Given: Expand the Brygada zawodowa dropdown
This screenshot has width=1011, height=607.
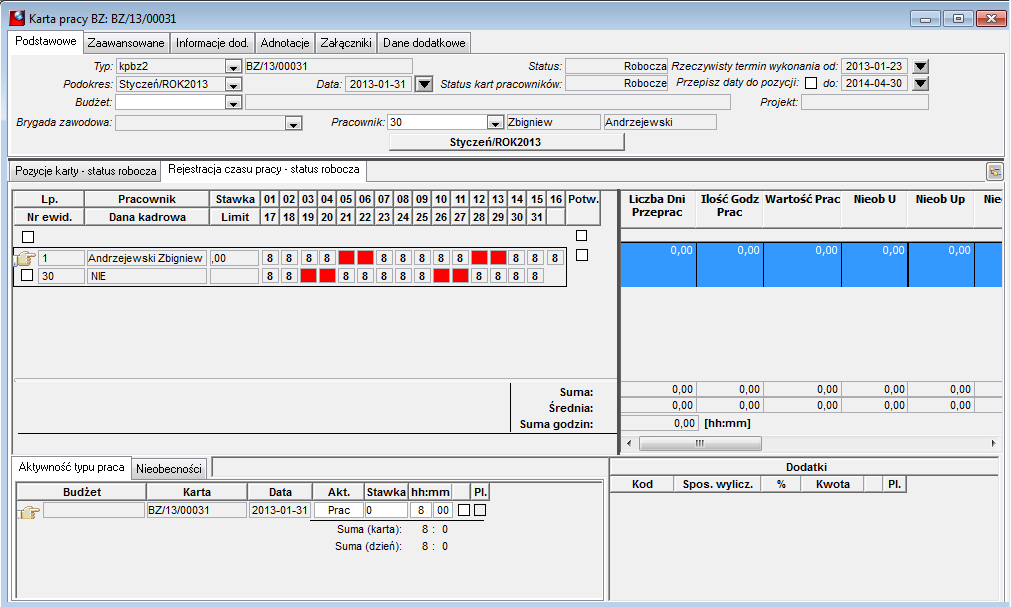Looking at the screenshot, I should [x=293, y=123].
